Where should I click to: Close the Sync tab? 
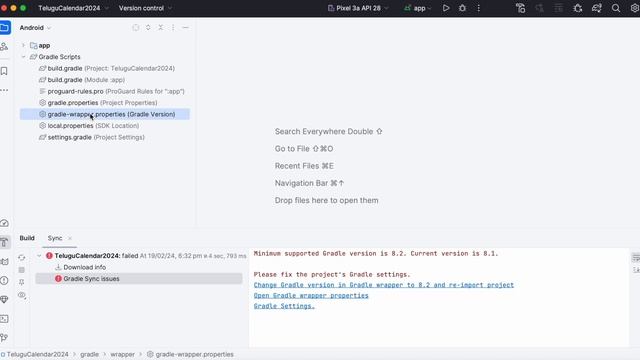coord(70,238)
